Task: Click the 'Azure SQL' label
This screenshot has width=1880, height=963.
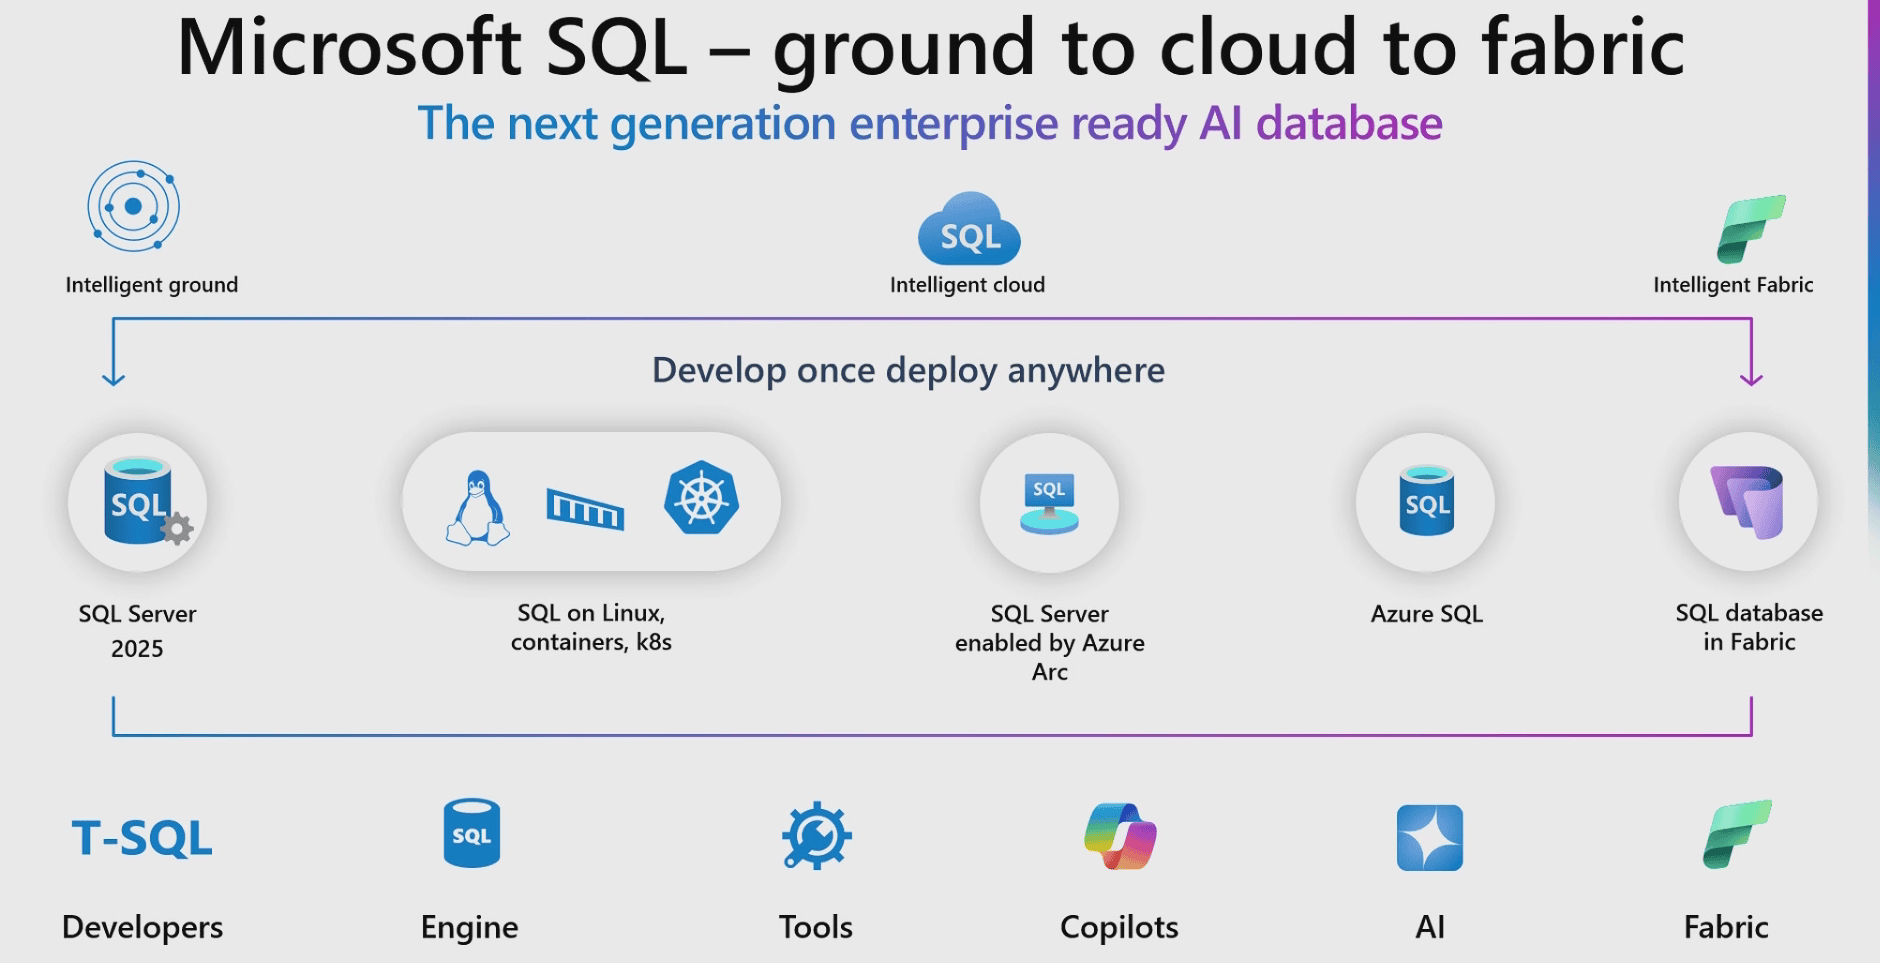Action: [x=1427, y=614]
